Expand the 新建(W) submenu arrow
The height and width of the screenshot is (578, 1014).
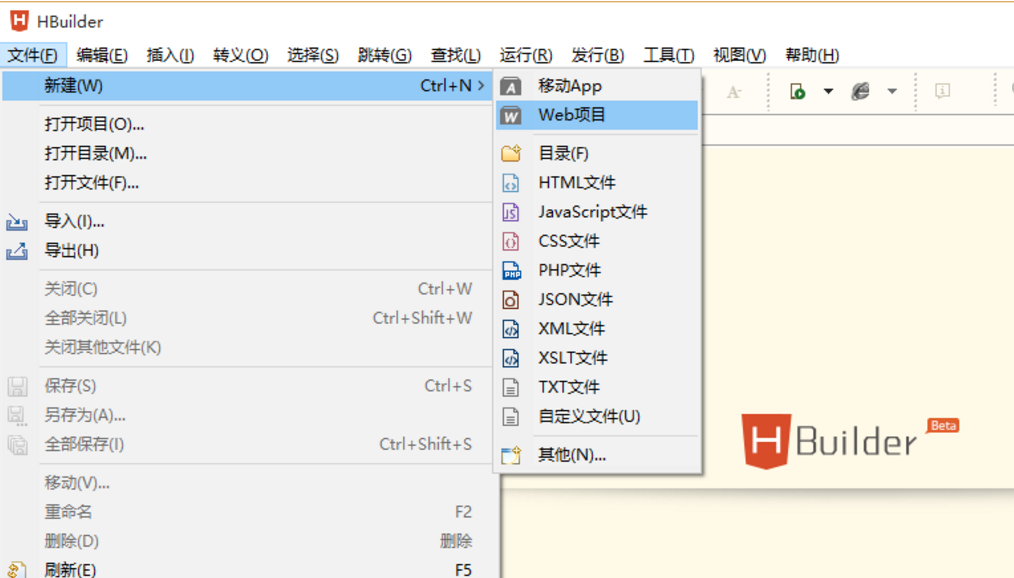coord(480,85)
